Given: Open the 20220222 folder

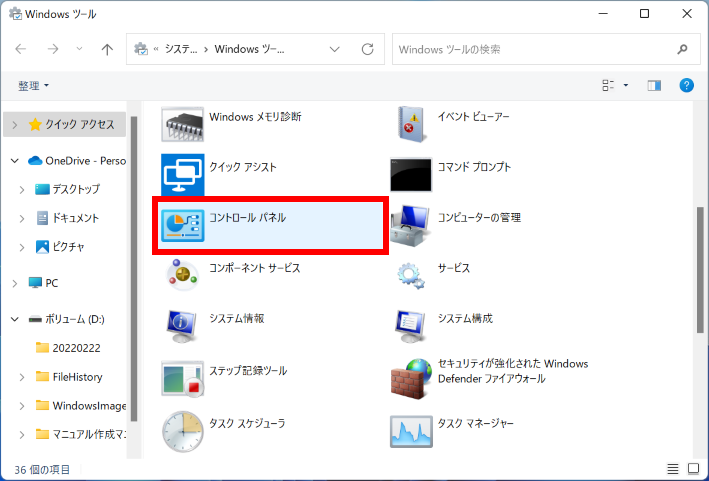Looking at the screenshot, I should point(68,348).
